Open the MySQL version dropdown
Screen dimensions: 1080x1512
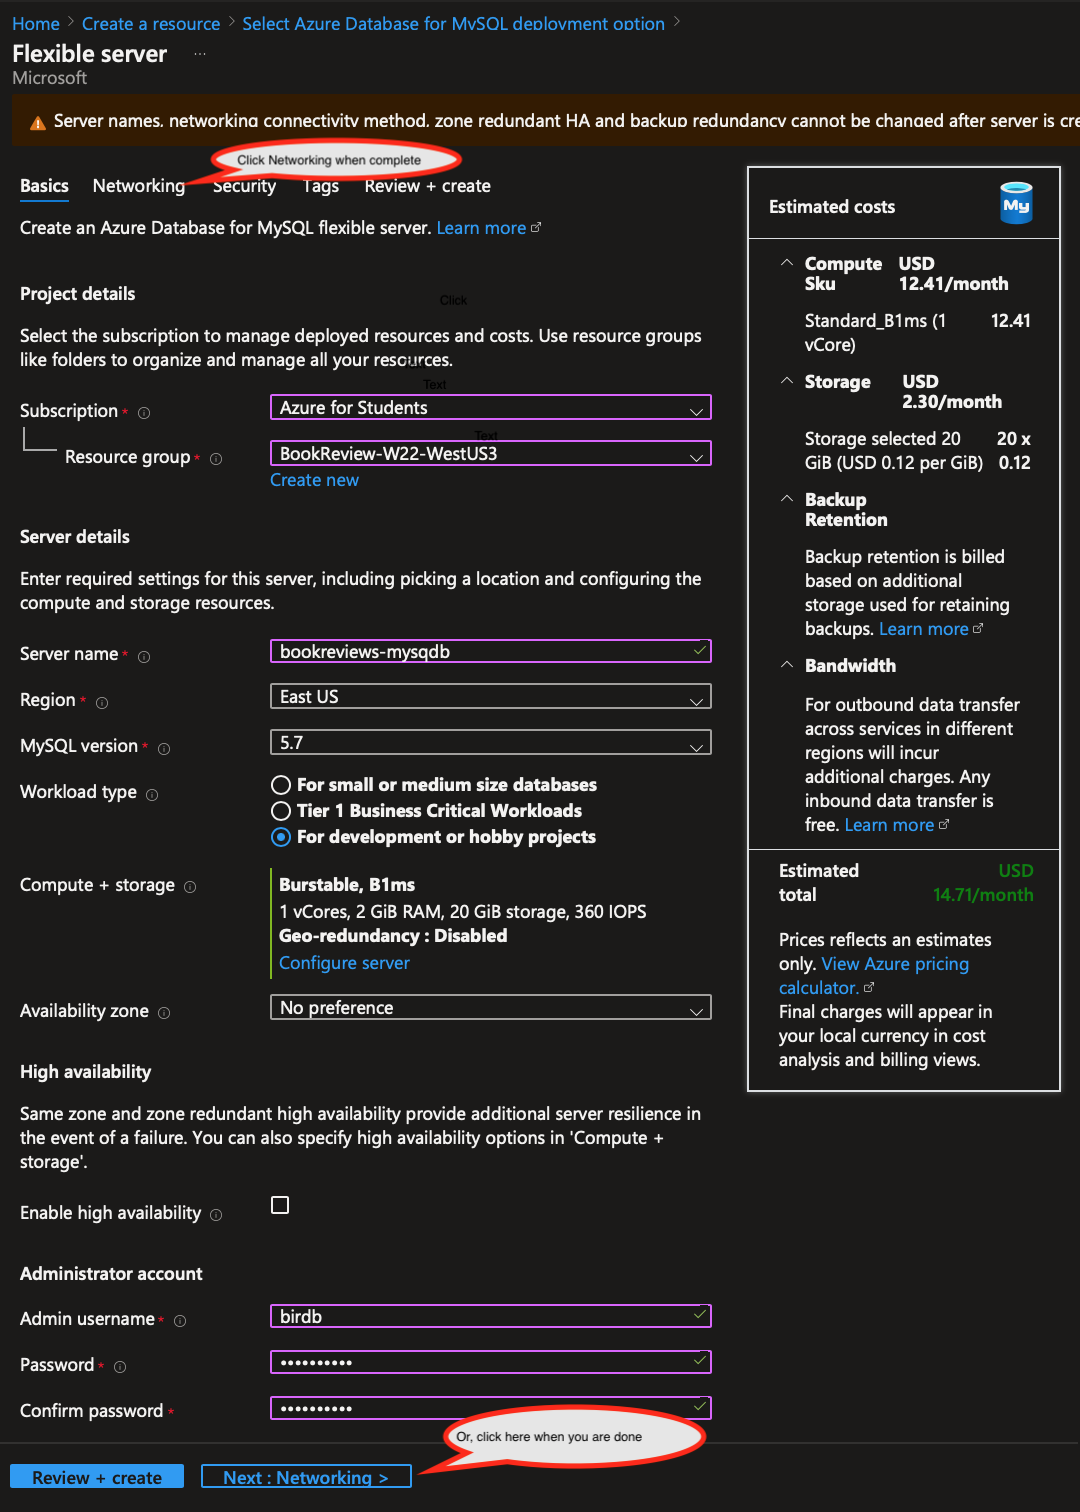[491, 743]
